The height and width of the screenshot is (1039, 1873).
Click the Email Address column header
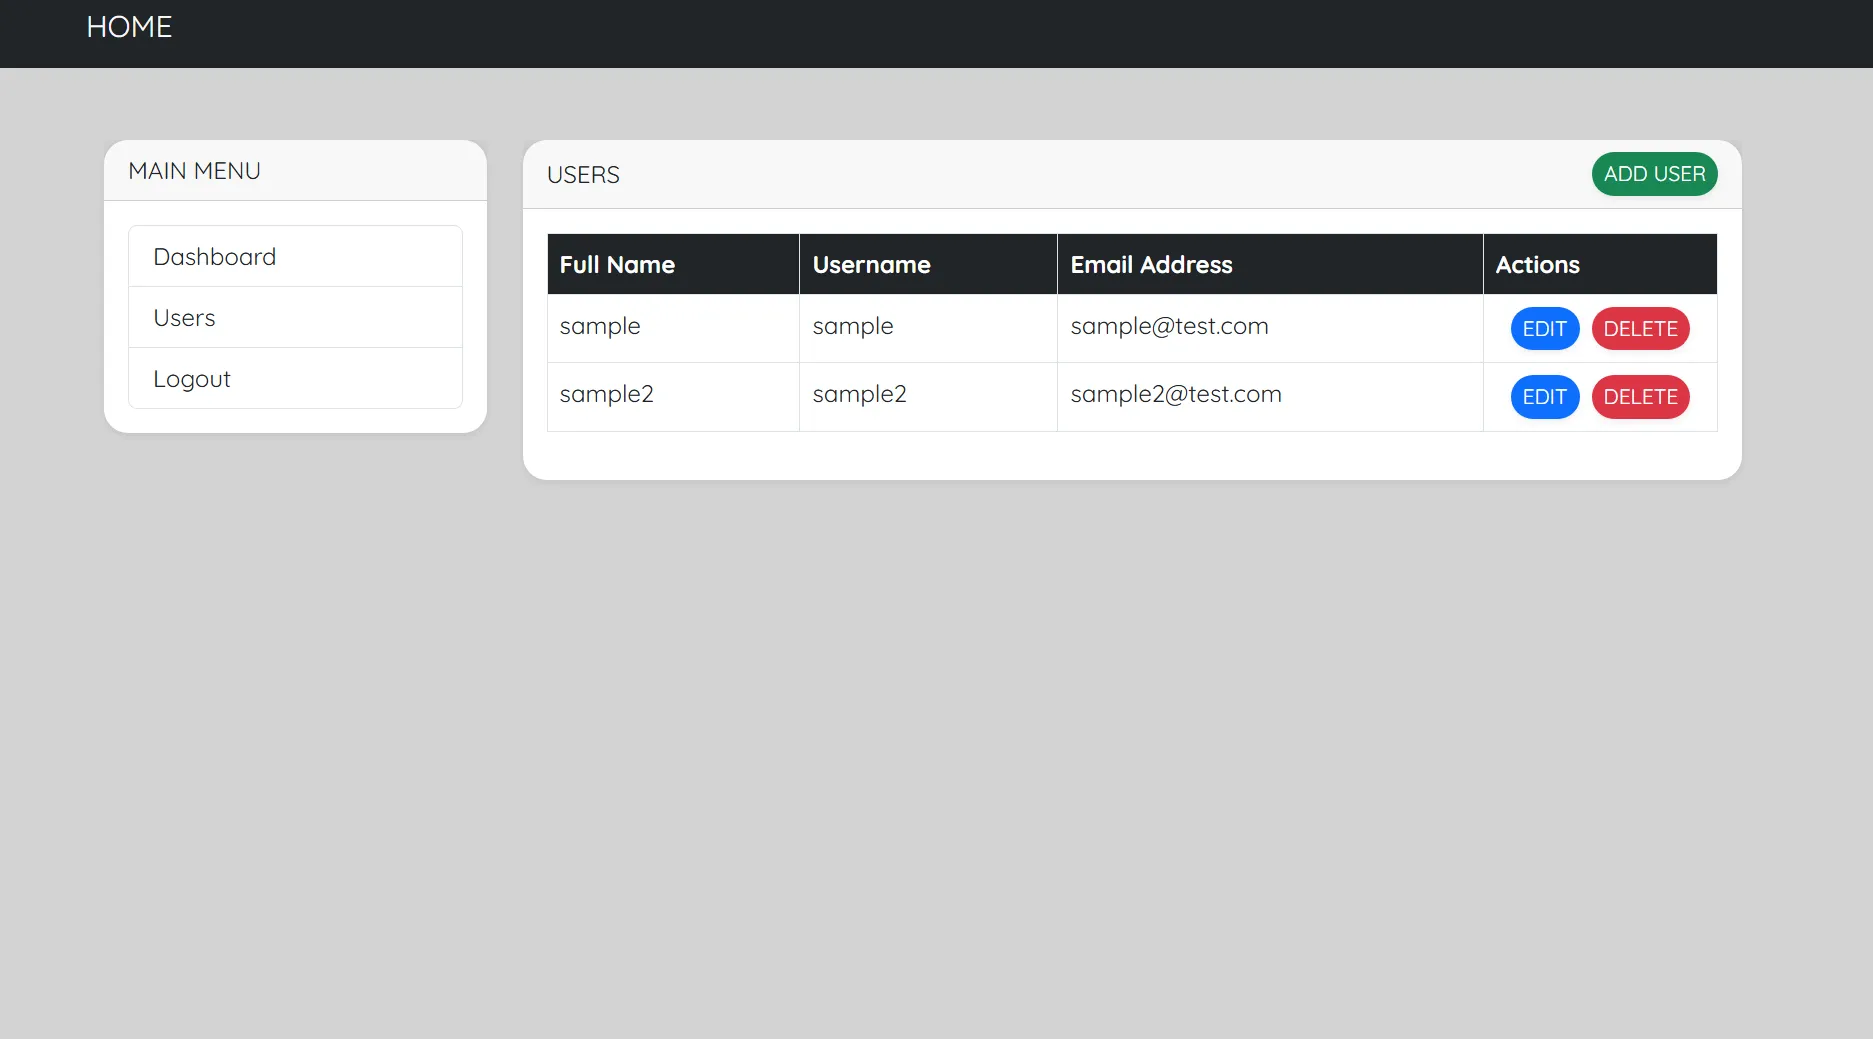tap(1270, 265)
